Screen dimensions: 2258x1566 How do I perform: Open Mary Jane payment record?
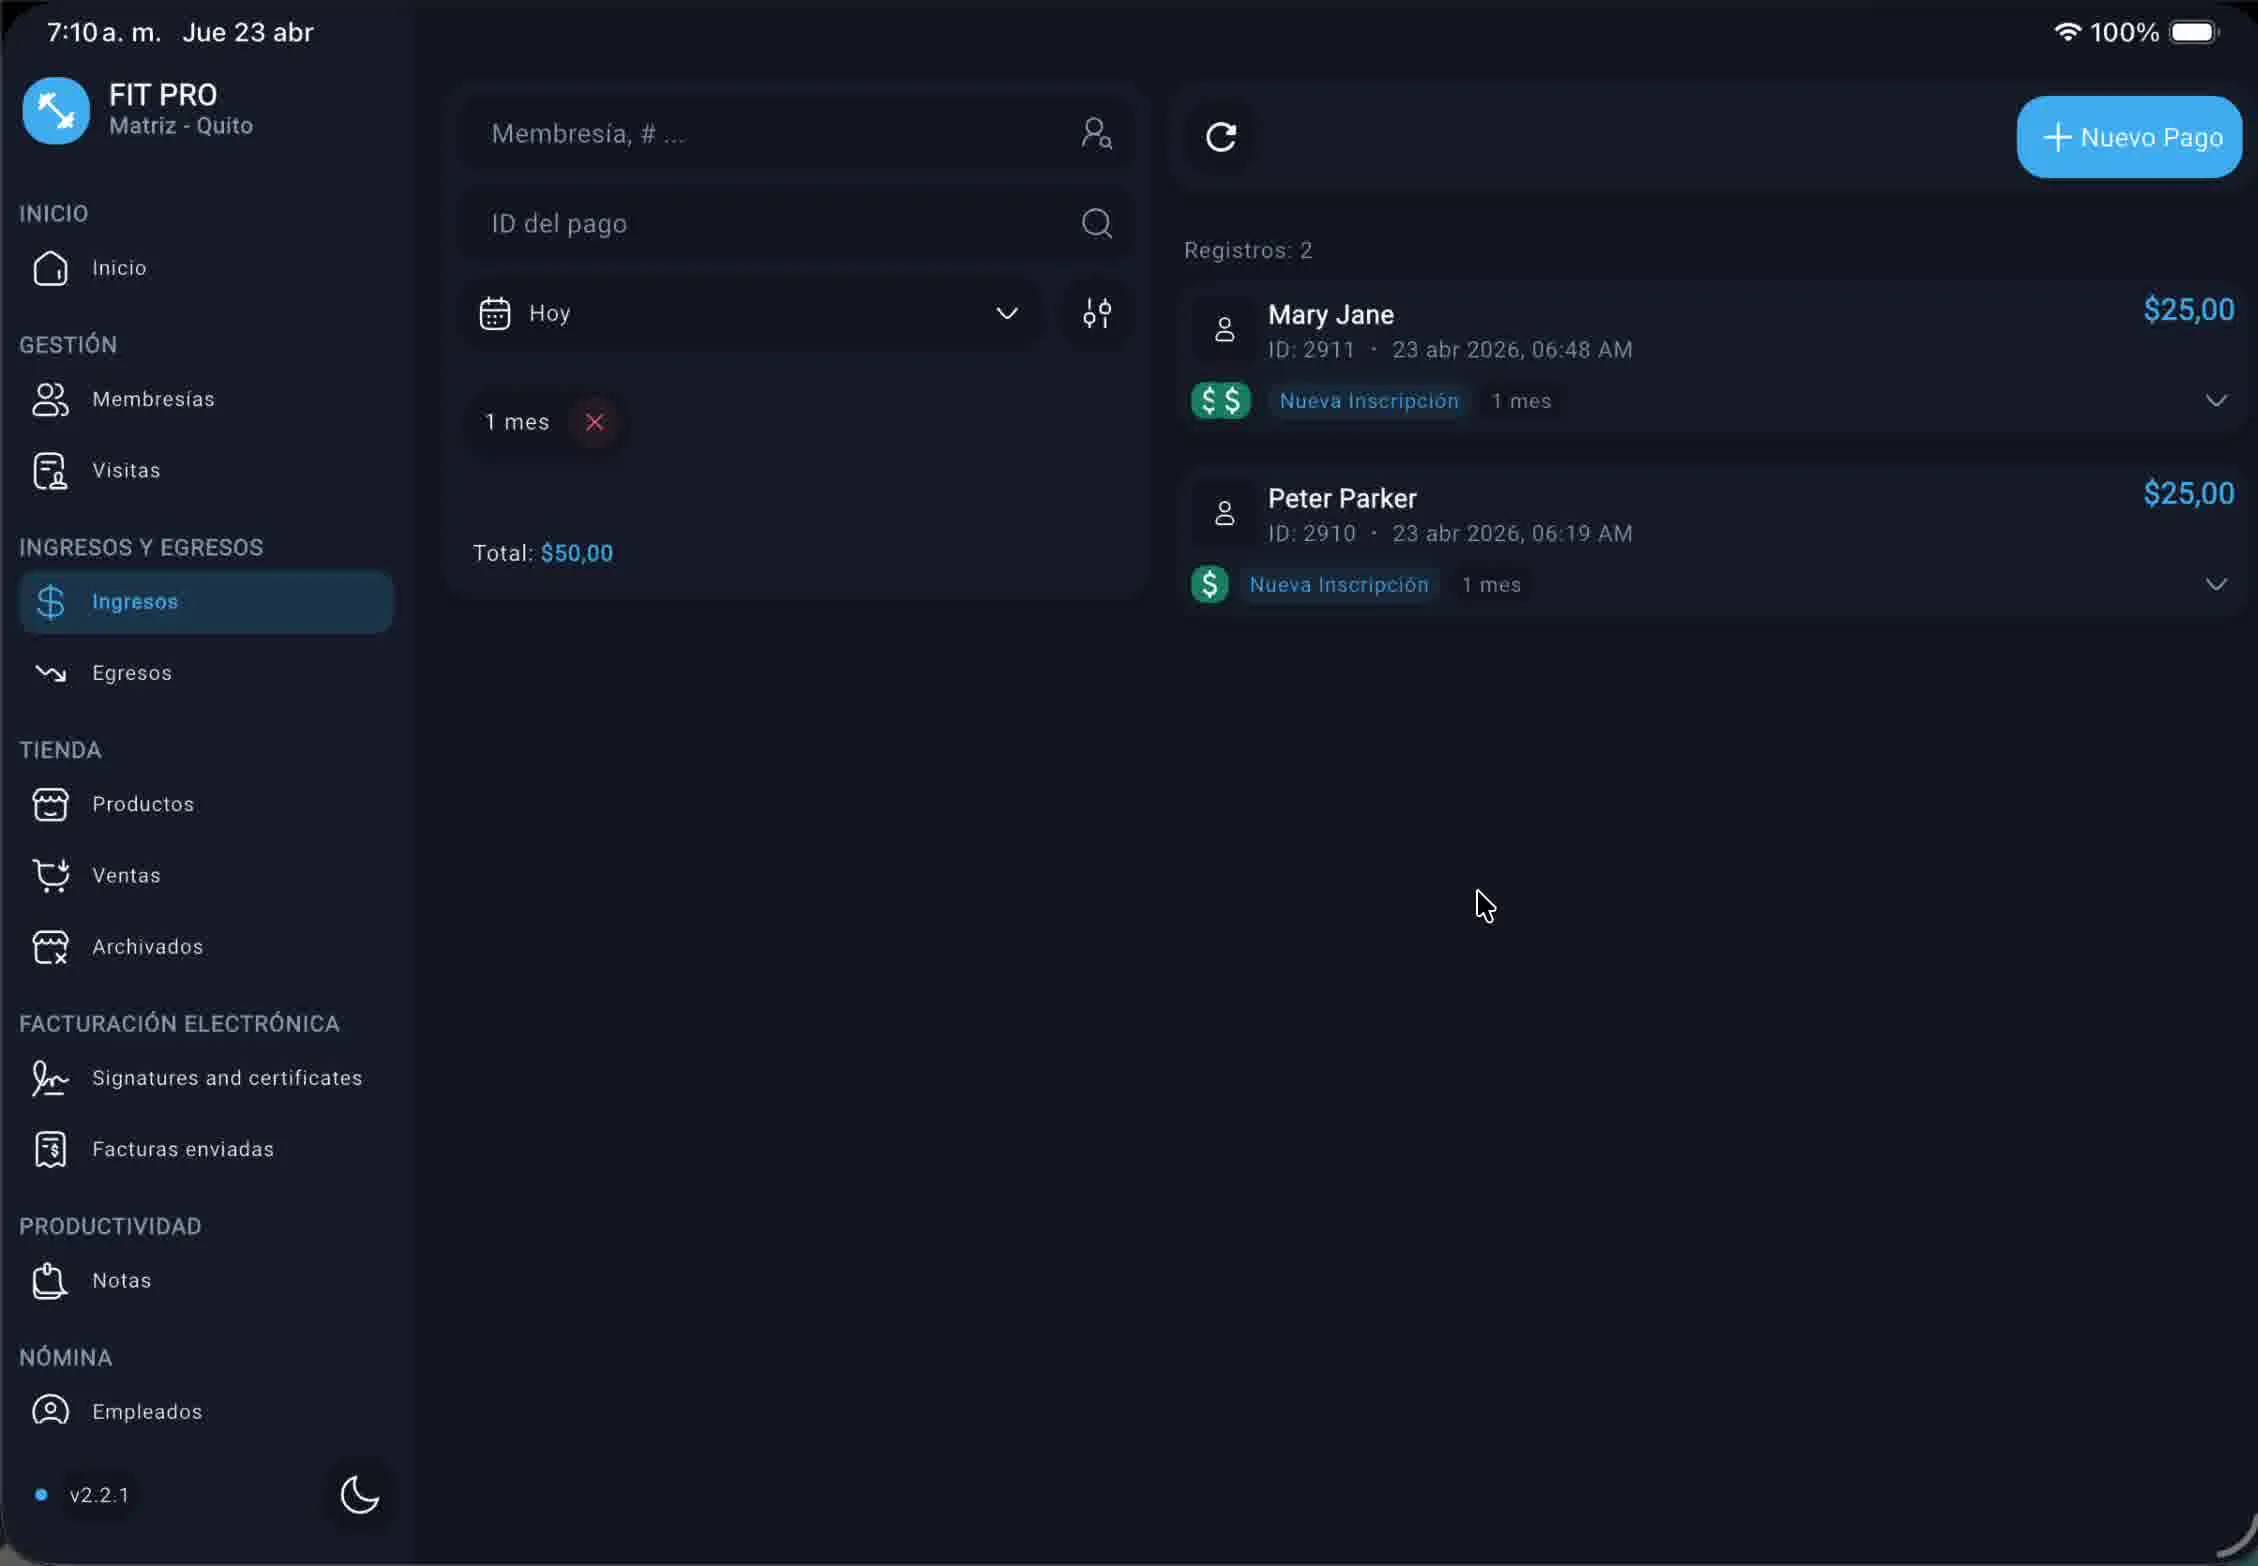[x=1711, y=357]
